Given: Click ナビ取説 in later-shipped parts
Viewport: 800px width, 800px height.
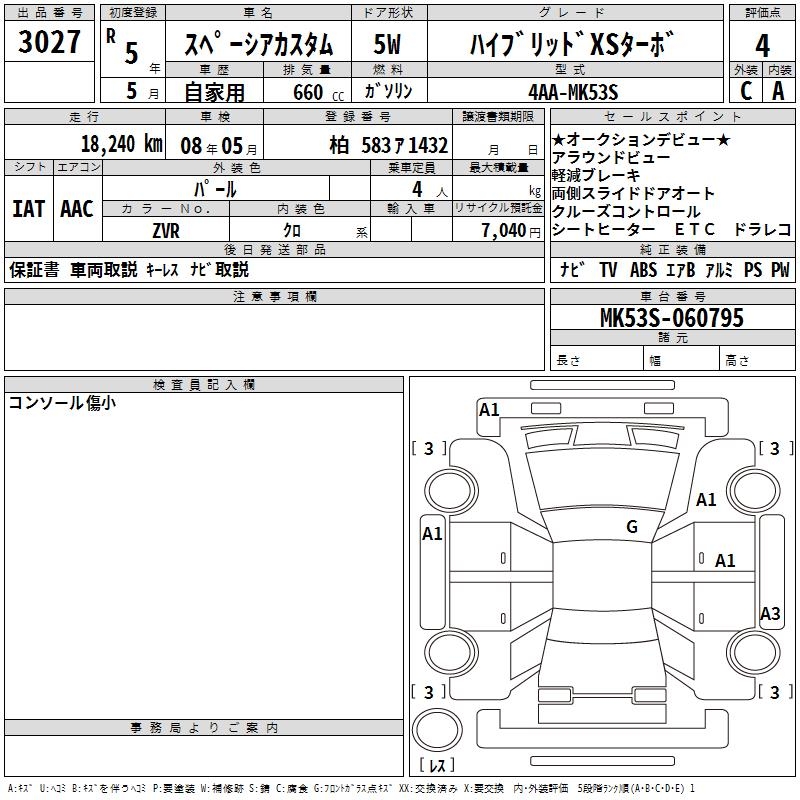Looking at the screenshot, I should [219, 269].
